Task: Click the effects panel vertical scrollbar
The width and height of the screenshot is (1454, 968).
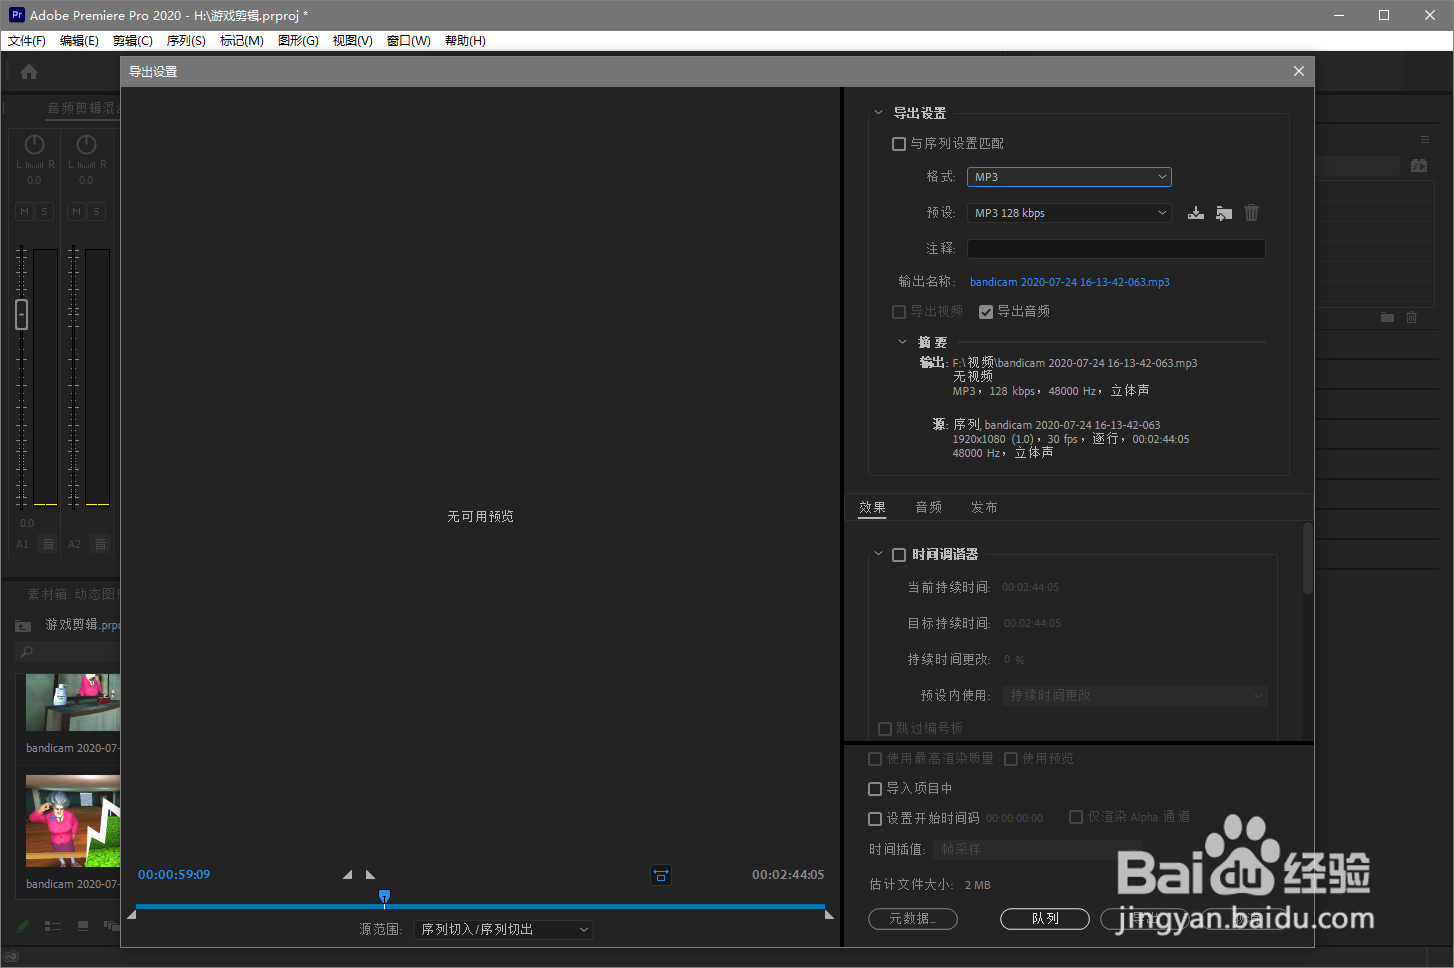Action: tap(1307, 559)
